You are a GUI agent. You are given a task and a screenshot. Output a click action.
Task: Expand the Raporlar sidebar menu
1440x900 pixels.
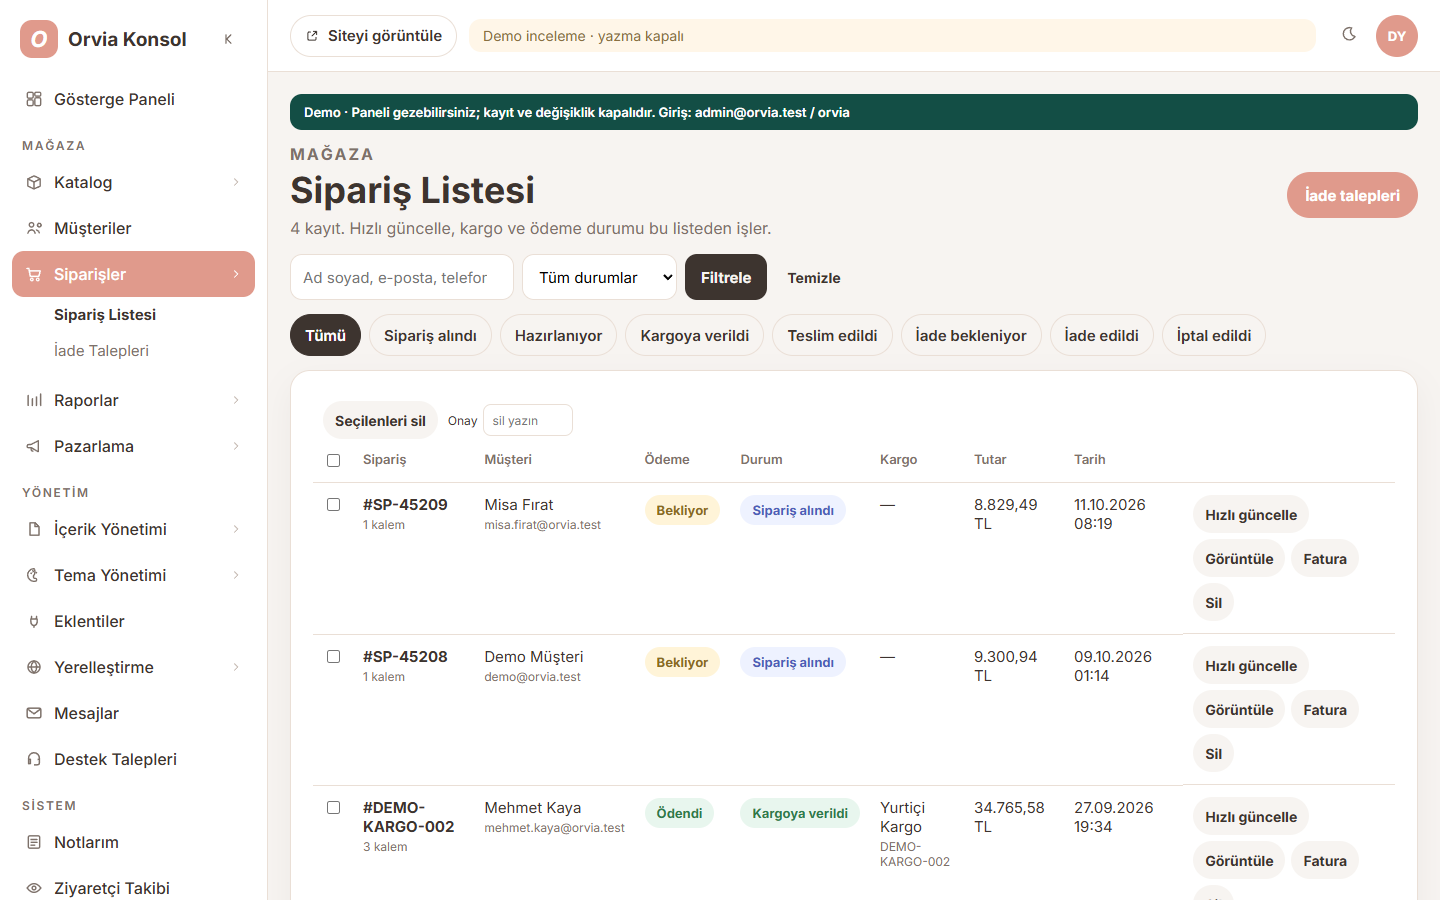pos(133,400)
